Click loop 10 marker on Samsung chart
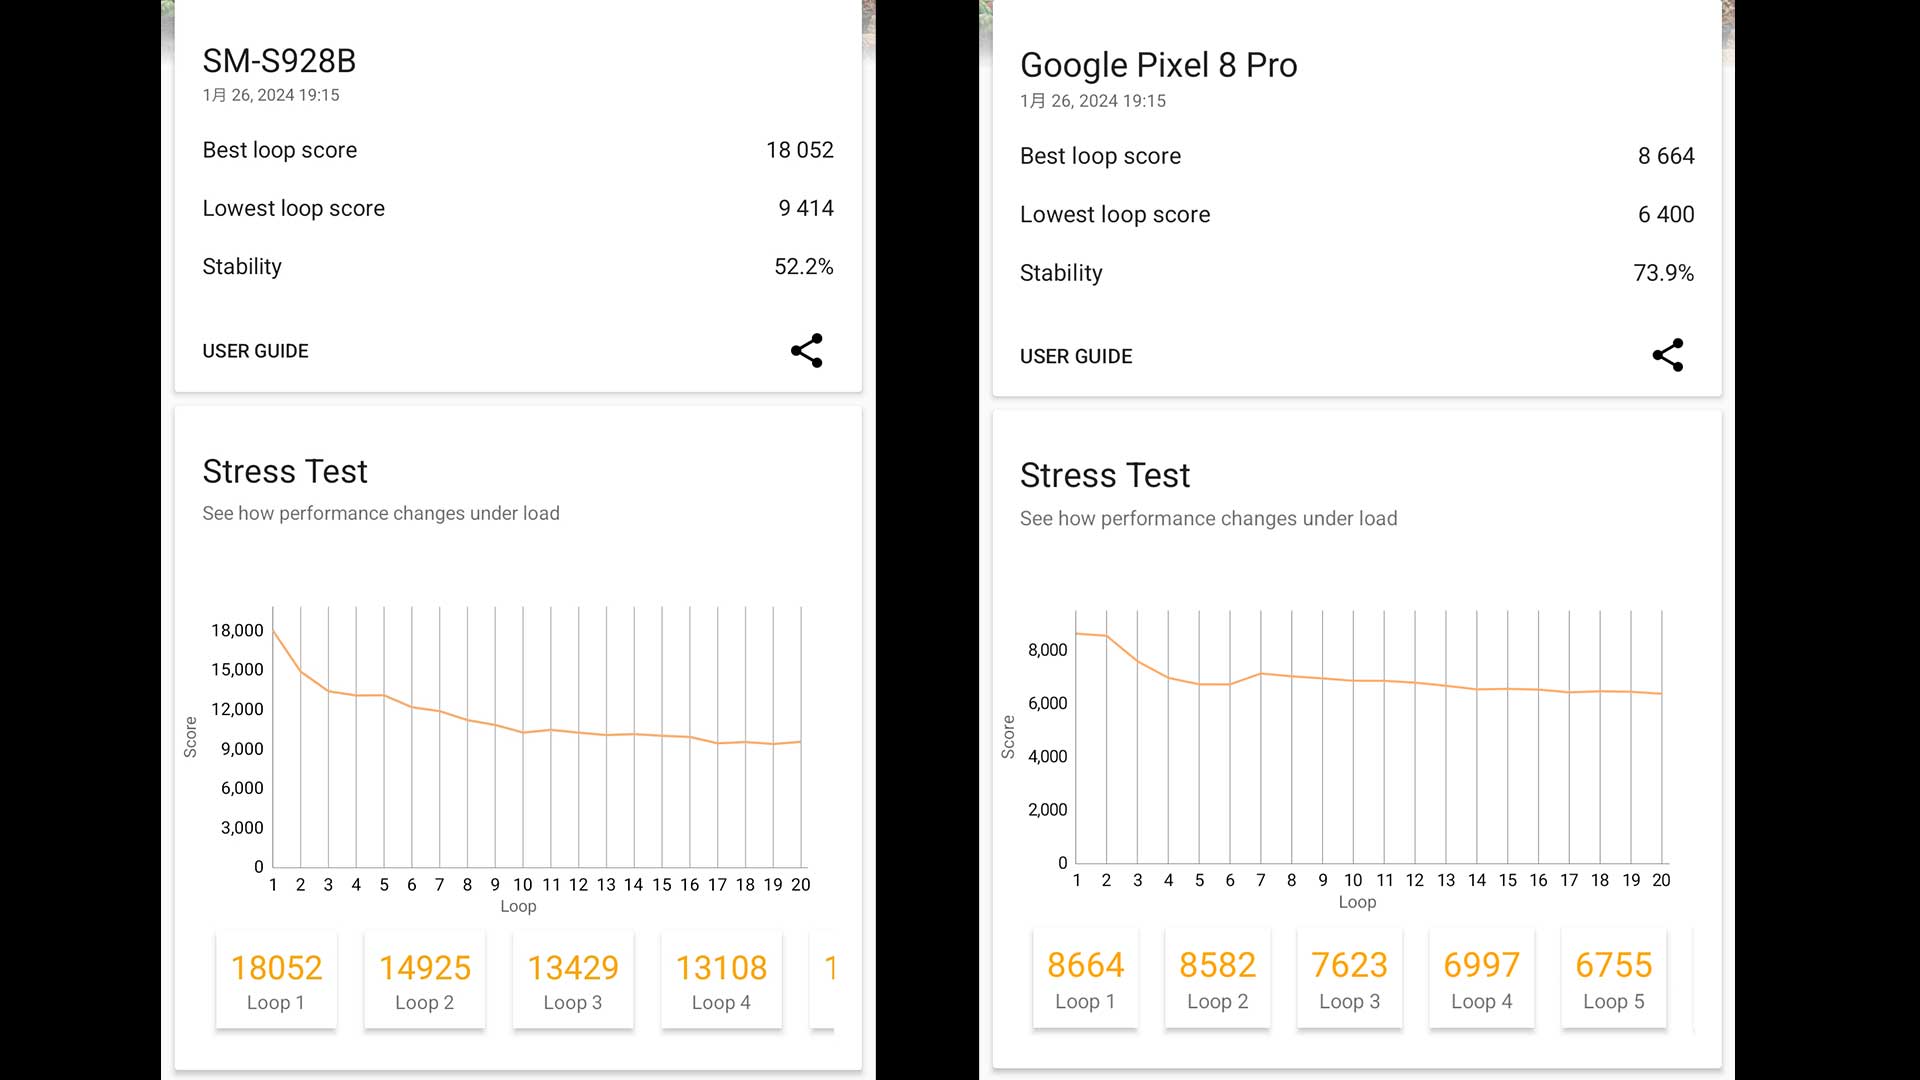Screen dimensions: 1920x1080 523,732
